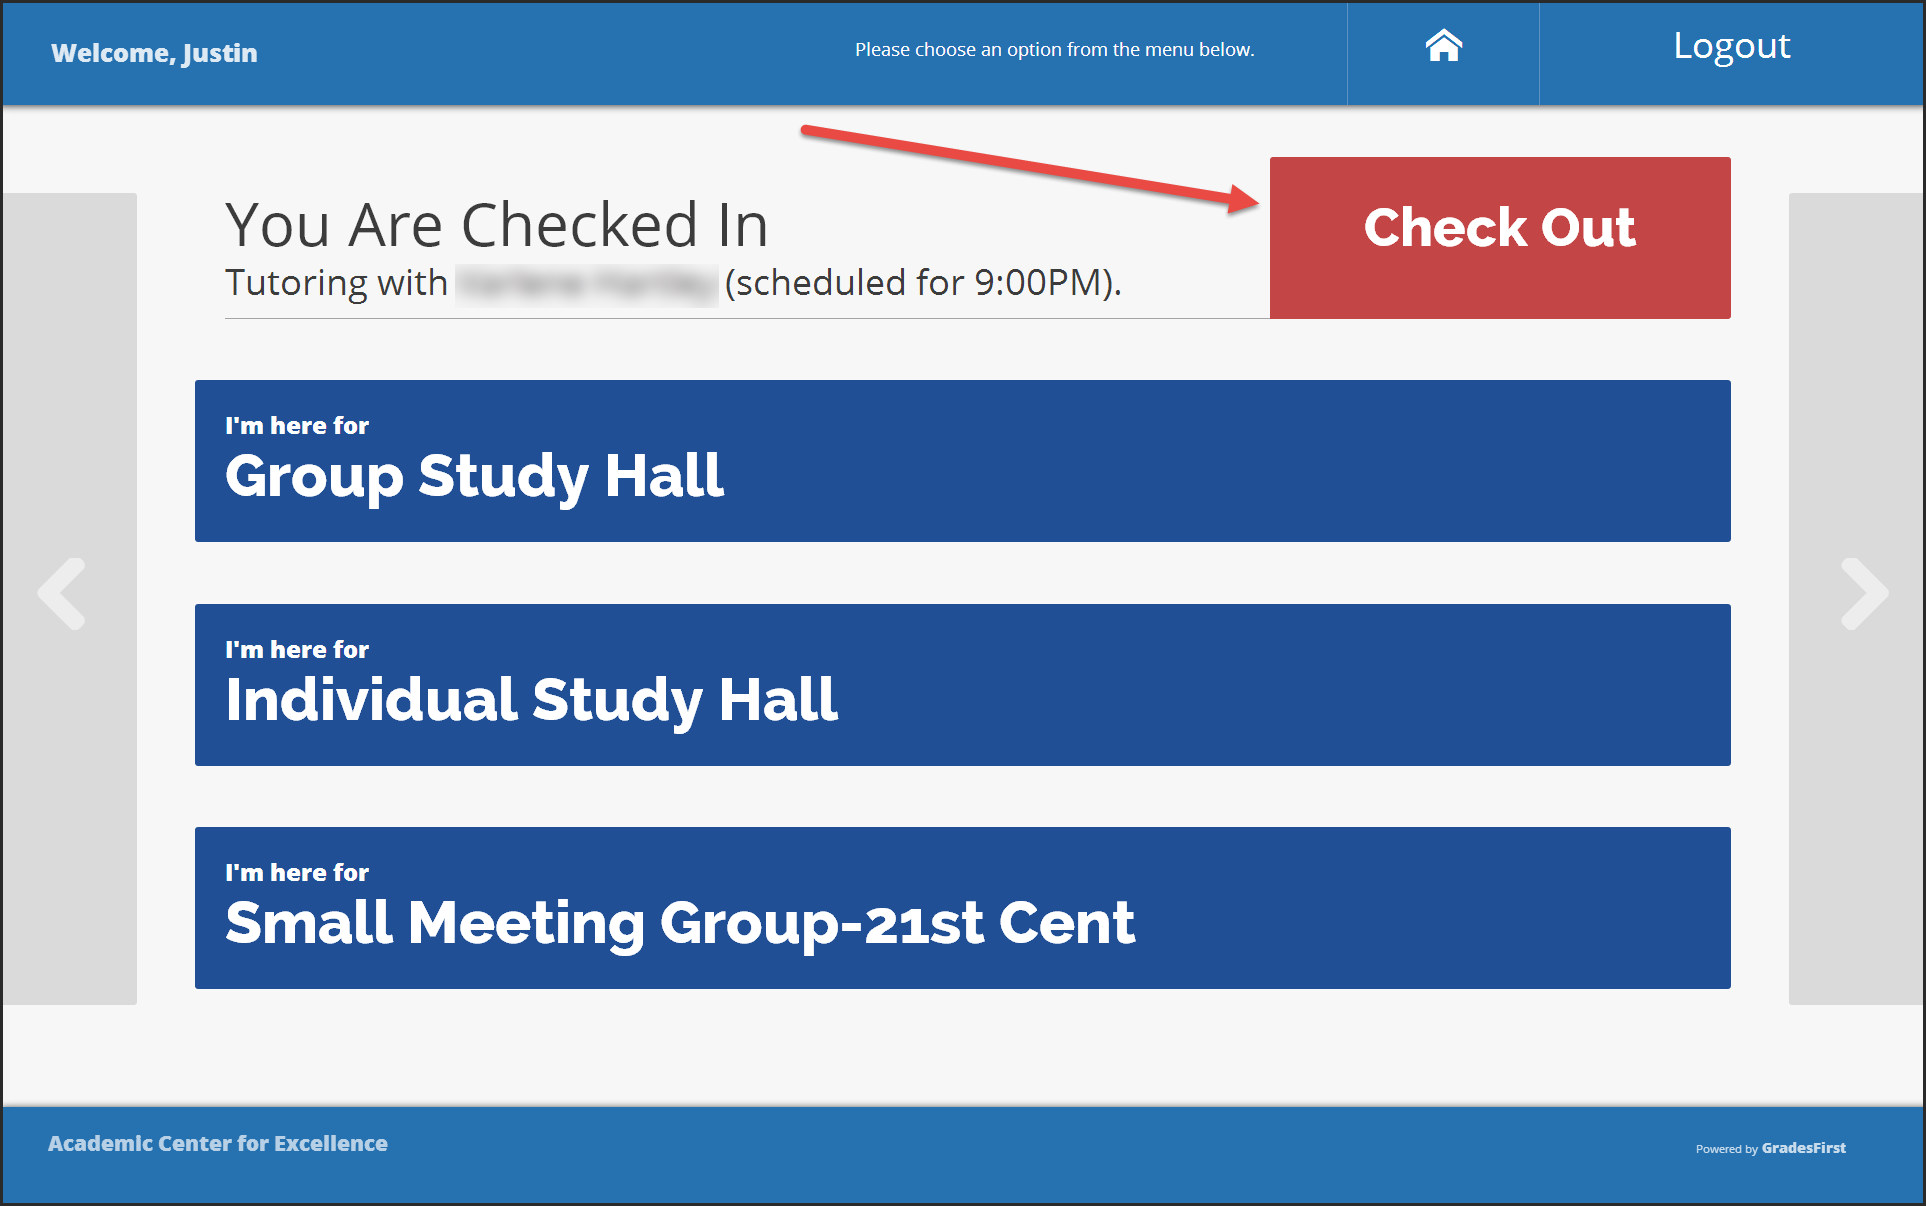
Task: Click the home icon in header
Action: coord(1443,46)
